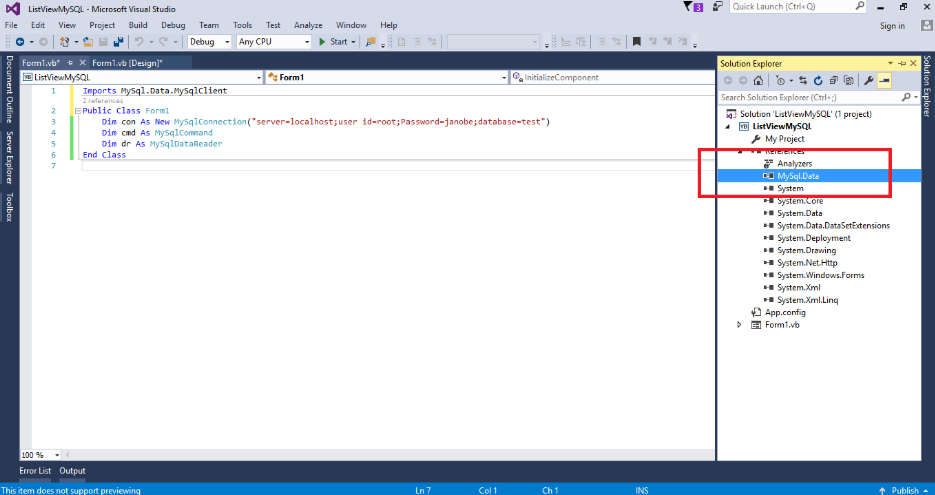Viewport: 935px width, 495px height.
Task: Click the Navigate Backward arrow icon
Action: [x=20, y=42]
